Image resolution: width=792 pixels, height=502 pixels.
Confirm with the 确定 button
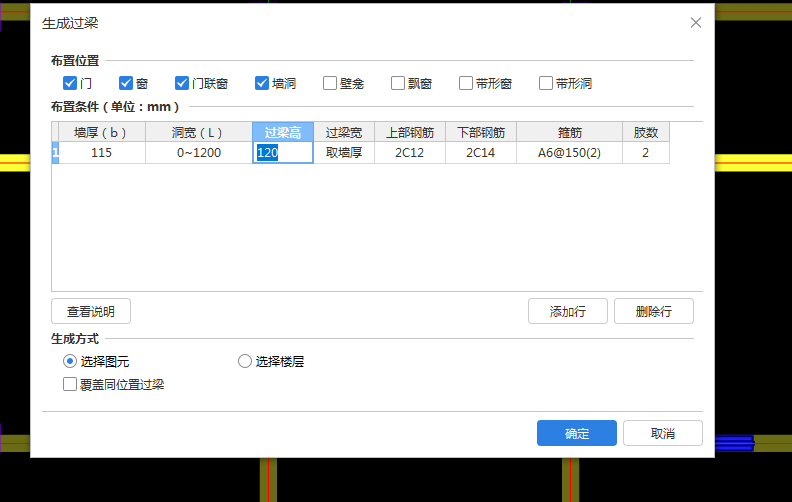tap(577, 433)
